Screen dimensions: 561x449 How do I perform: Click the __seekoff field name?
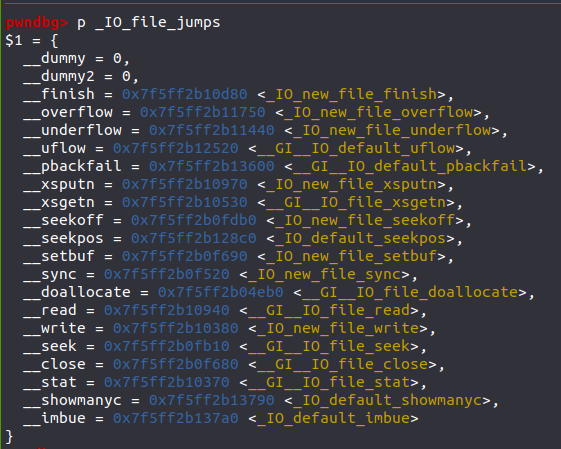(63, 220)
